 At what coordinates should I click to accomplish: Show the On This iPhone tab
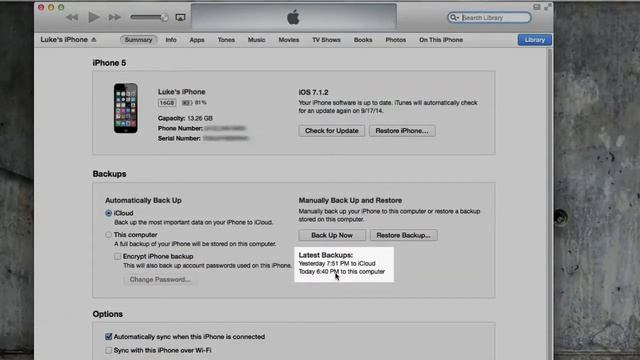coord(441,40)
